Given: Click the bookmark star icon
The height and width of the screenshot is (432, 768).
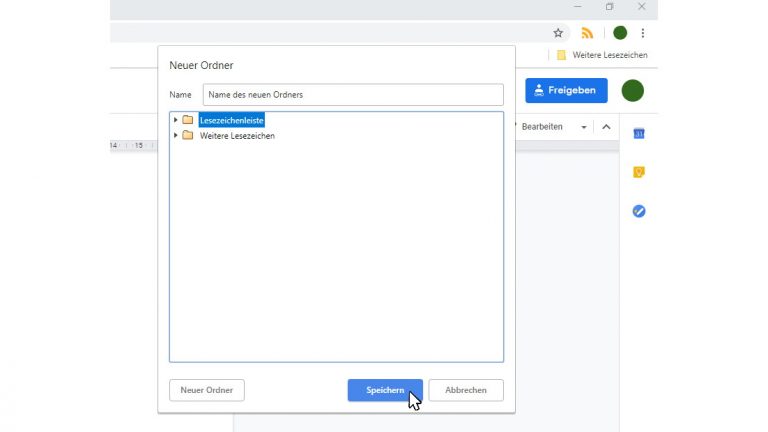Looking at the screenshot, I should tap(558, 33).
